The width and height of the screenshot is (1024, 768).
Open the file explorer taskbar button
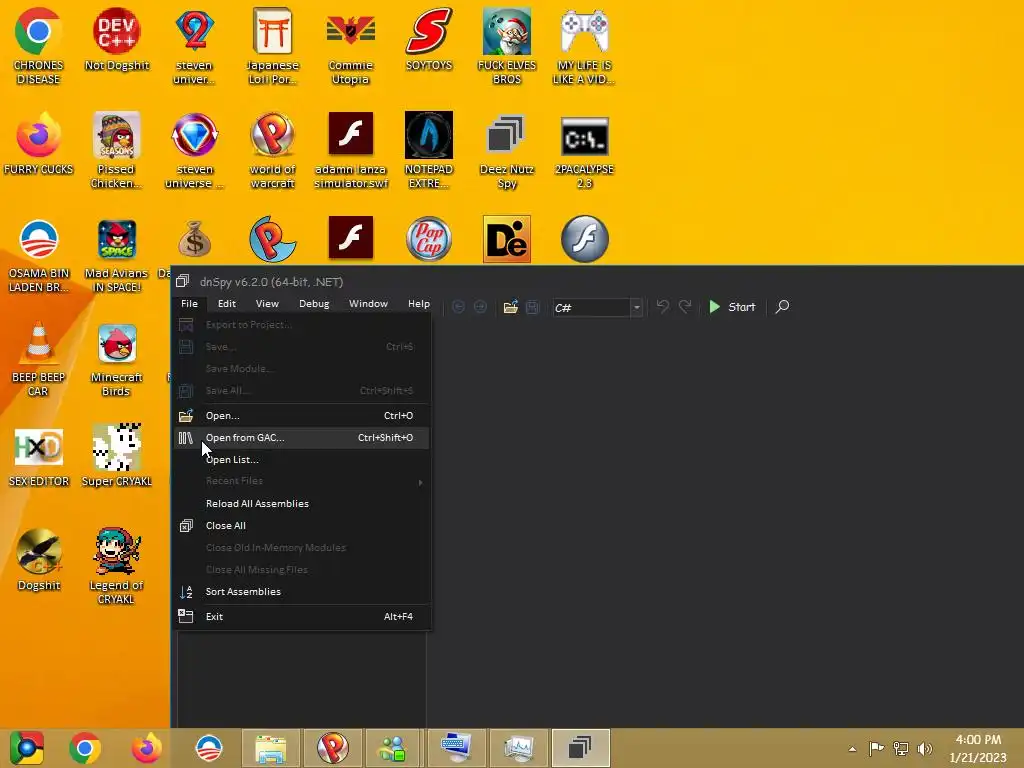271,748
